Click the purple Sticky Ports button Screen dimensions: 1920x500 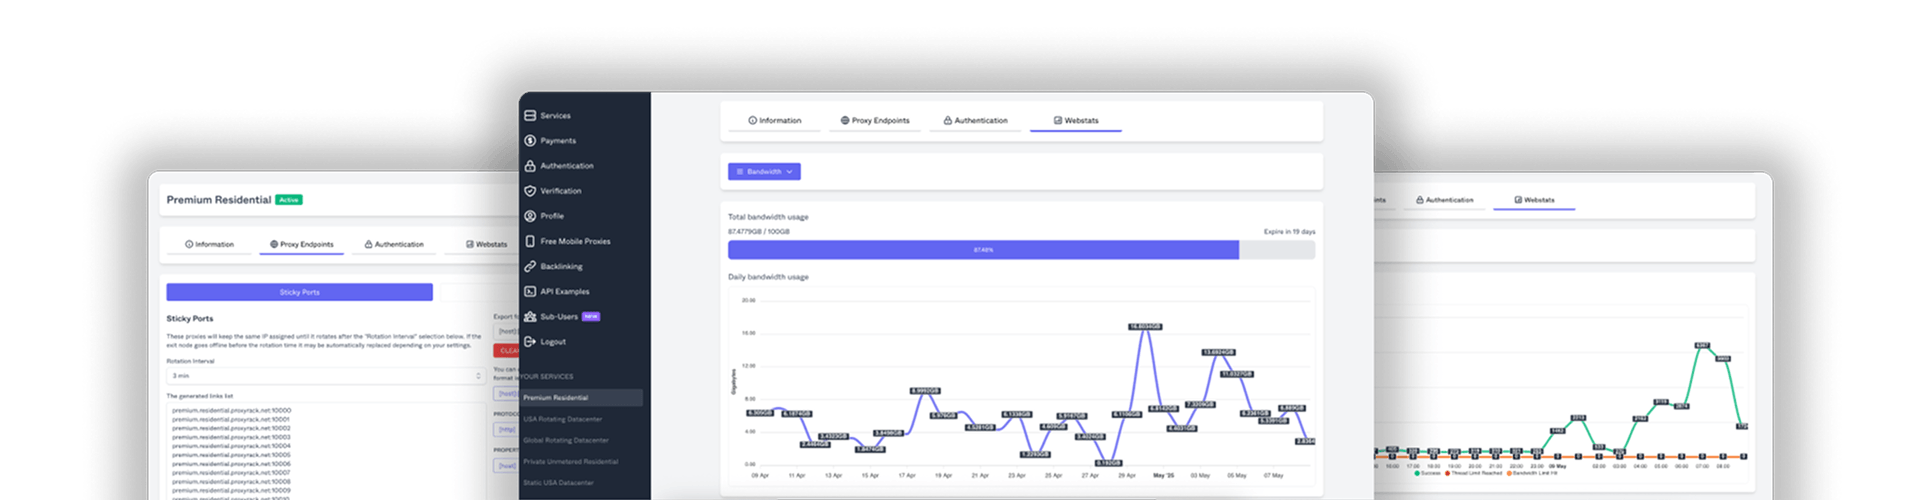299,292
